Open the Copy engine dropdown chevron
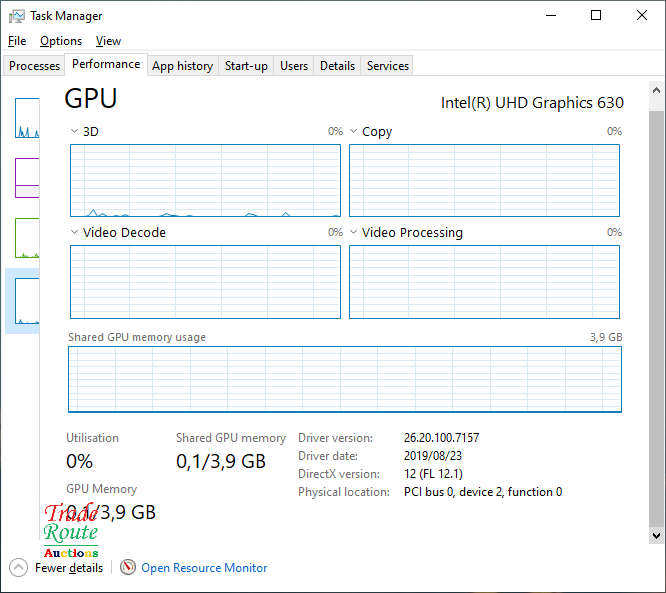This screenshot has height=593, width=666. click(x=353, y=132)
